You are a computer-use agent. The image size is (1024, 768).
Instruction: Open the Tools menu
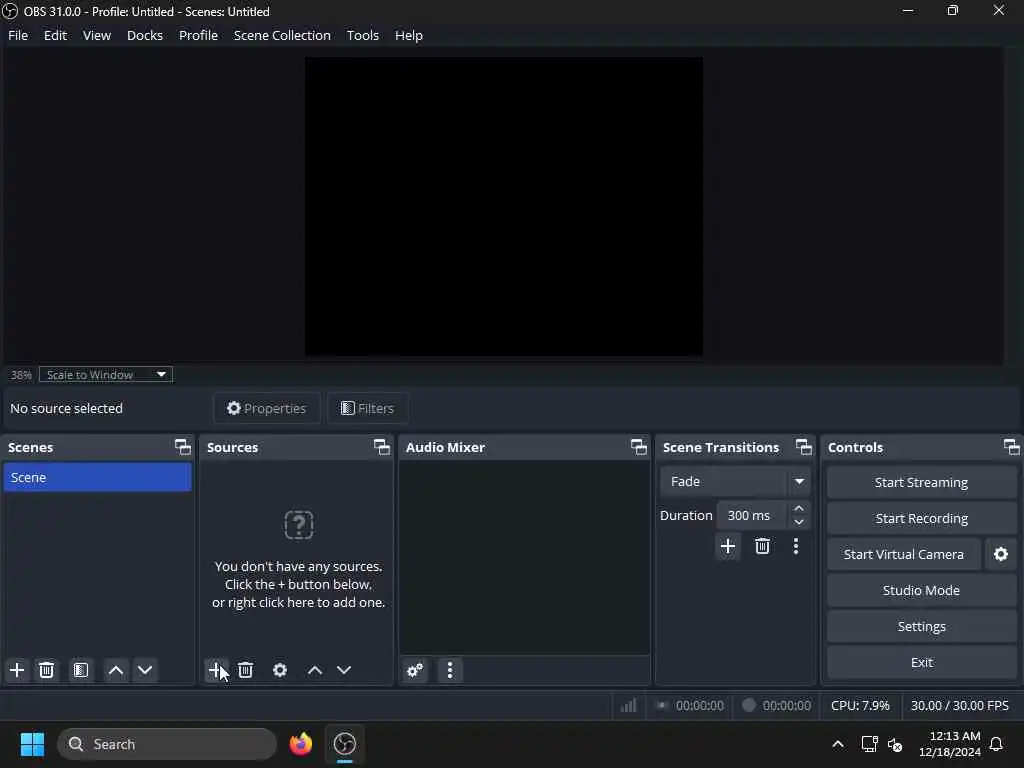click(363, 35)
